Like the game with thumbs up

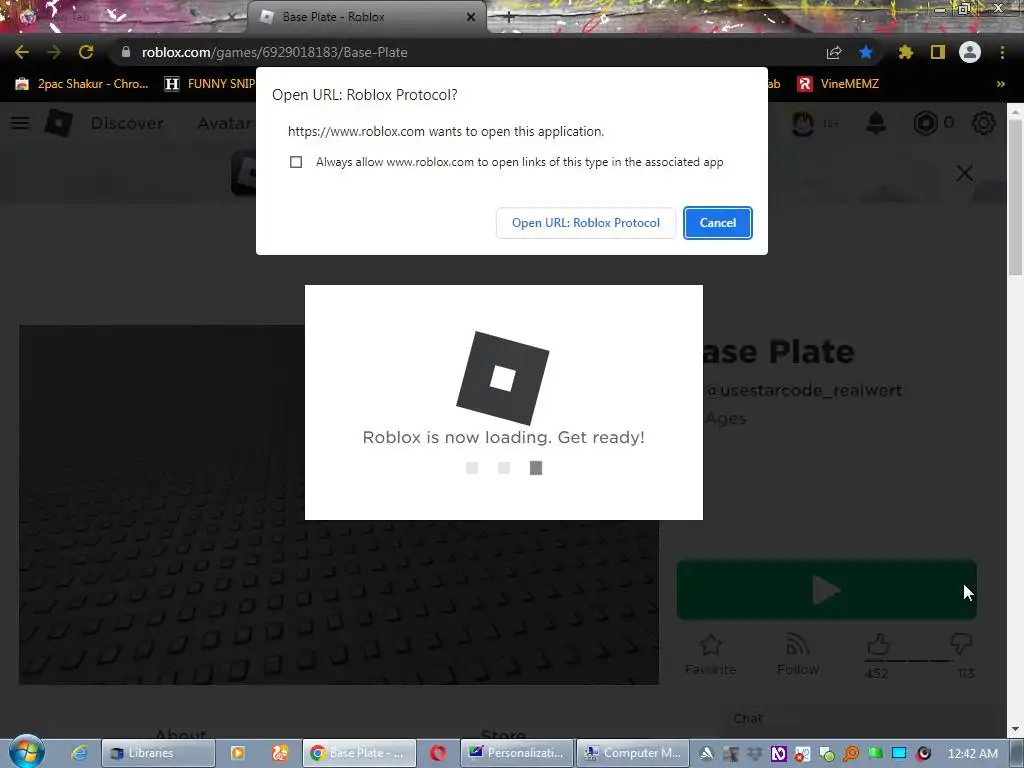pyautogui.click(x=878, y=645)
